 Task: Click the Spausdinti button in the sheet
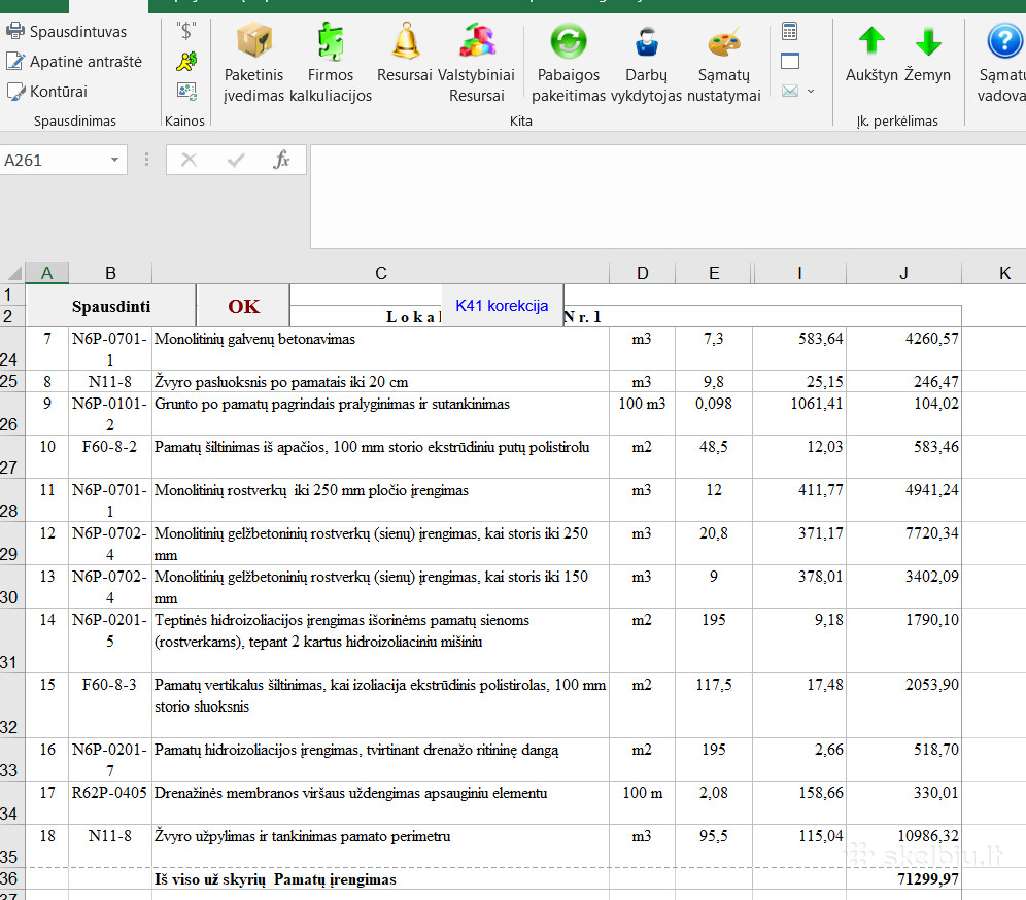pos(111,306)
